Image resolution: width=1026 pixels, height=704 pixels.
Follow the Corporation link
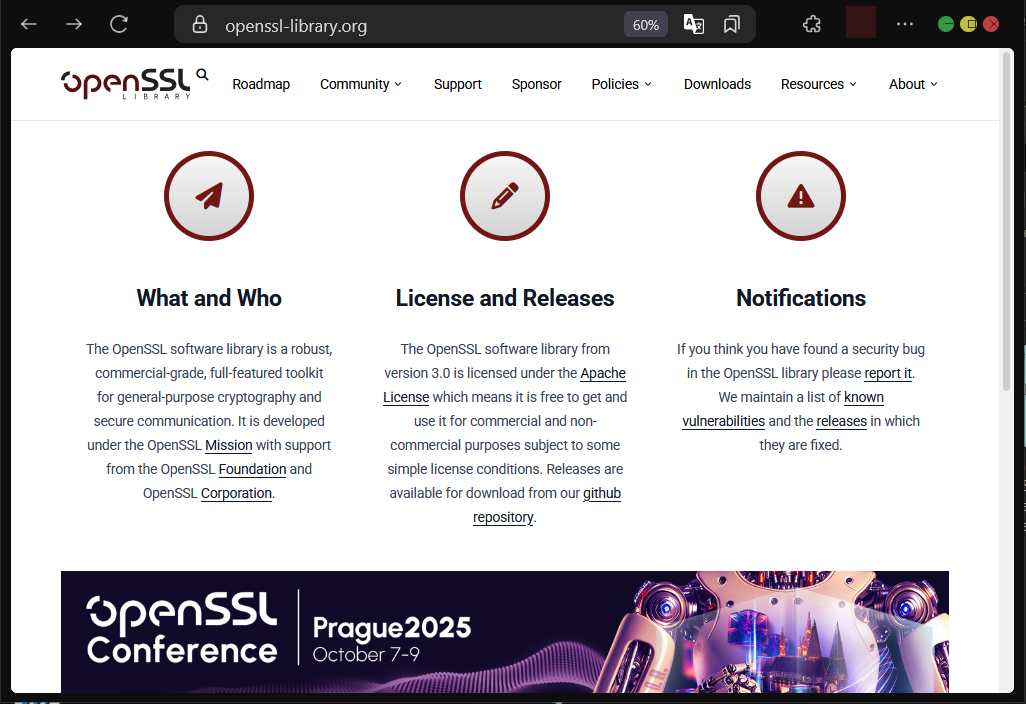(236, 493)
